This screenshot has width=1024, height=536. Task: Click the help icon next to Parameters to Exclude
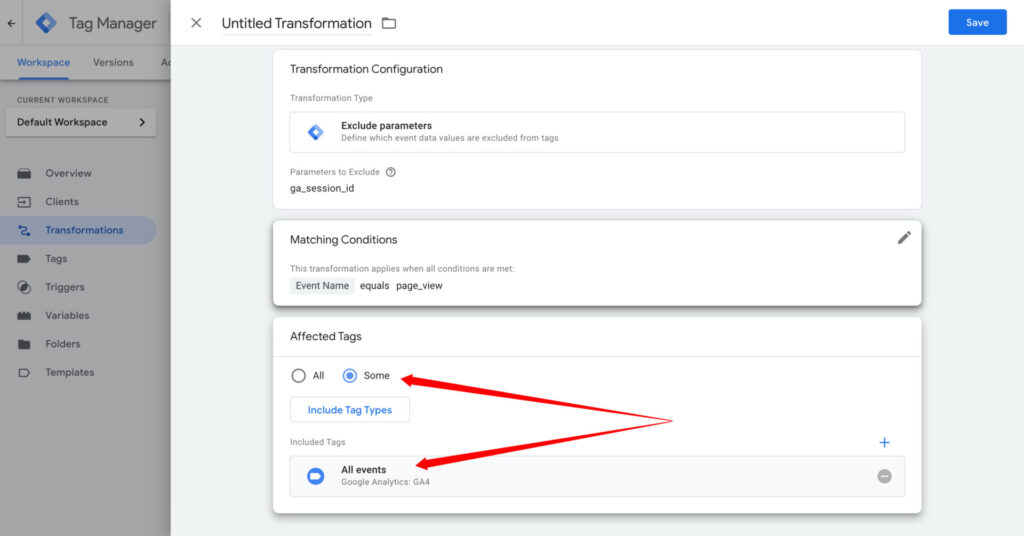(391, 172)
